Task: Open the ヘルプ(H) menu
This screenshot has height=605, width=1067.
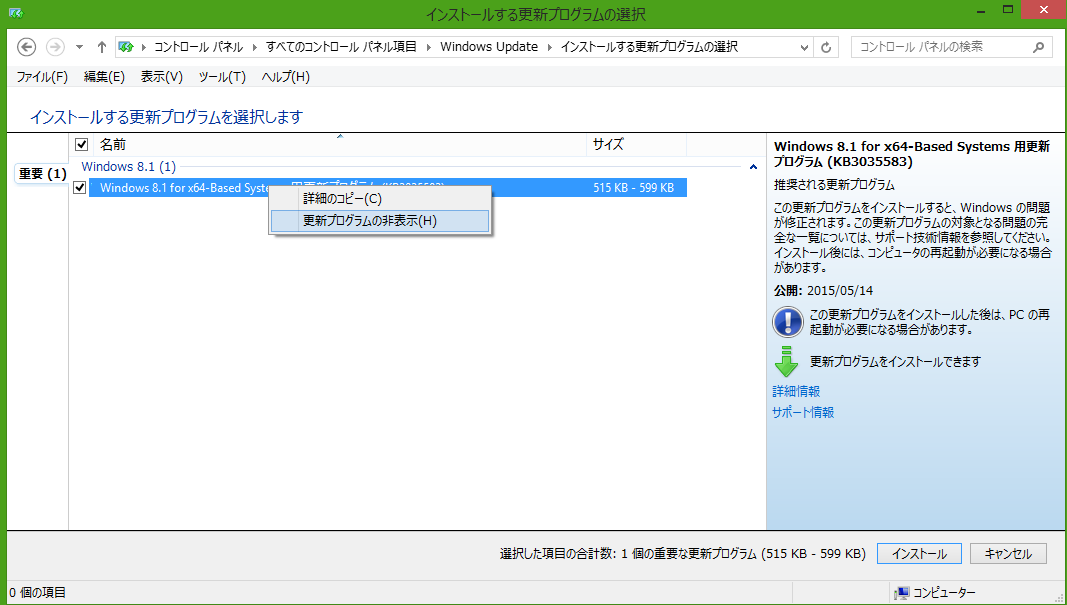Action: (286, 77)
